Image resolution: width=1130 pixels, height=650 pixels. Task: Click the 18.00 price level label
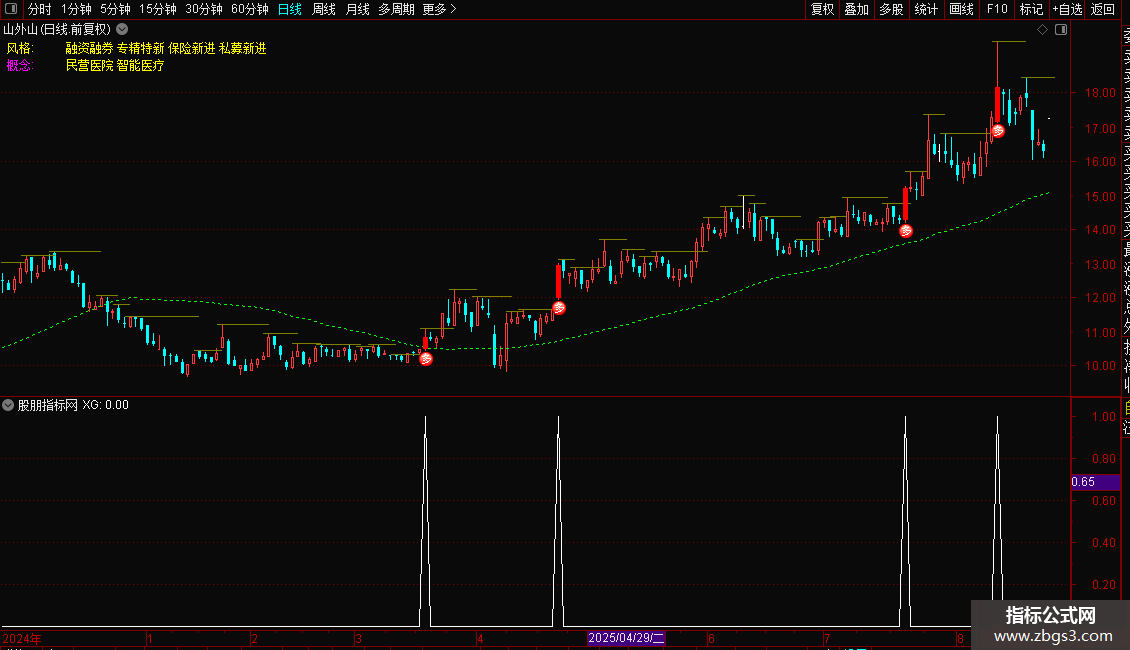(x=1100, y=93)
